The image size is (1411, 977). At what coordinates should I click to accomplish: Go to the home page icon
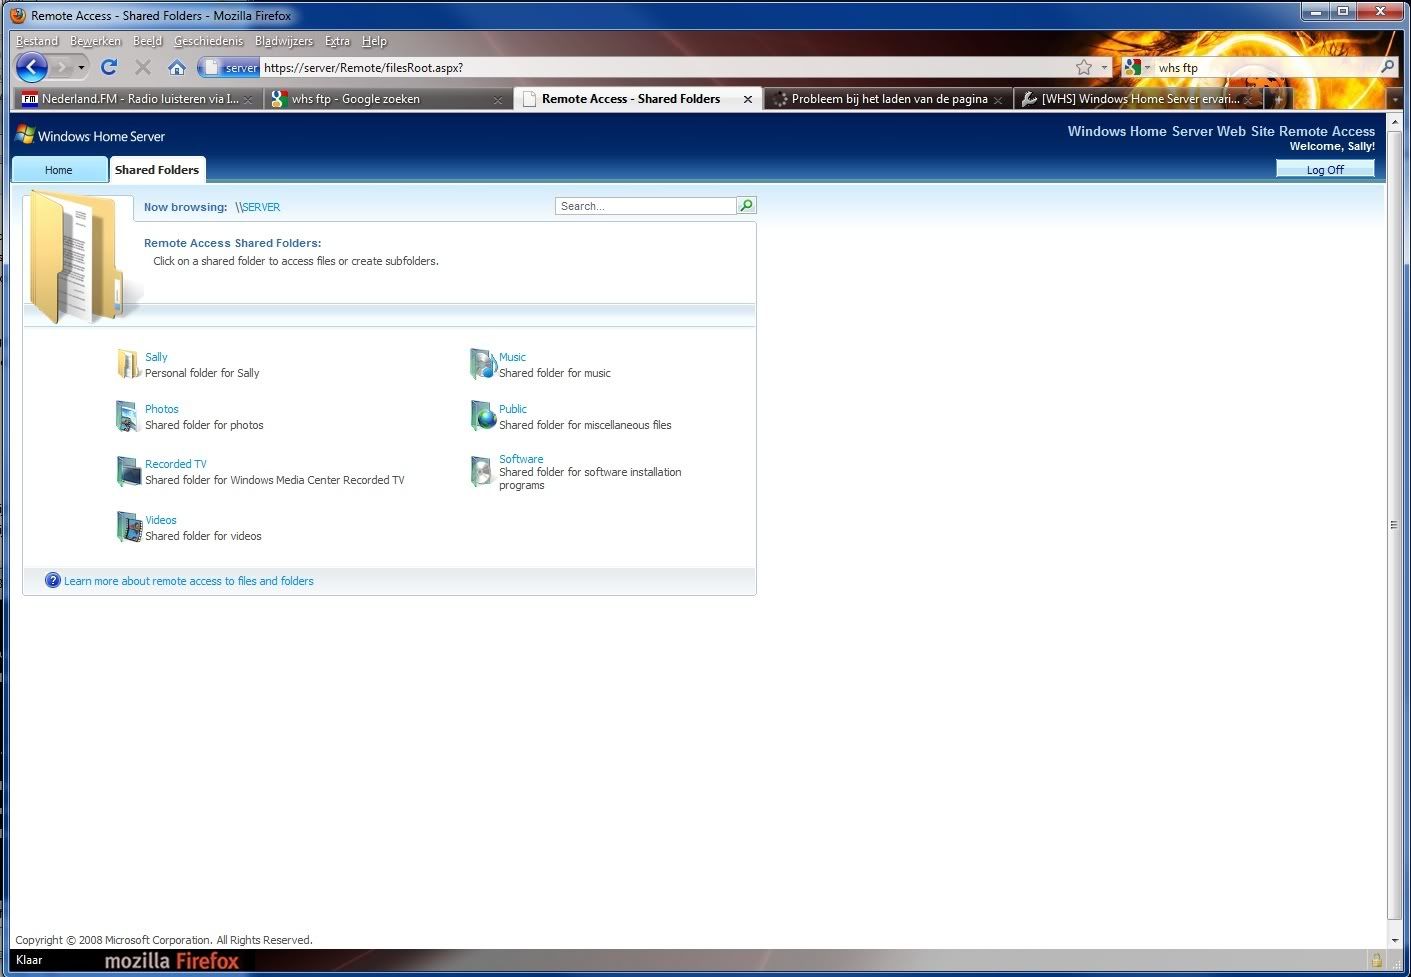pyautogui.click(x=177, y=67)
